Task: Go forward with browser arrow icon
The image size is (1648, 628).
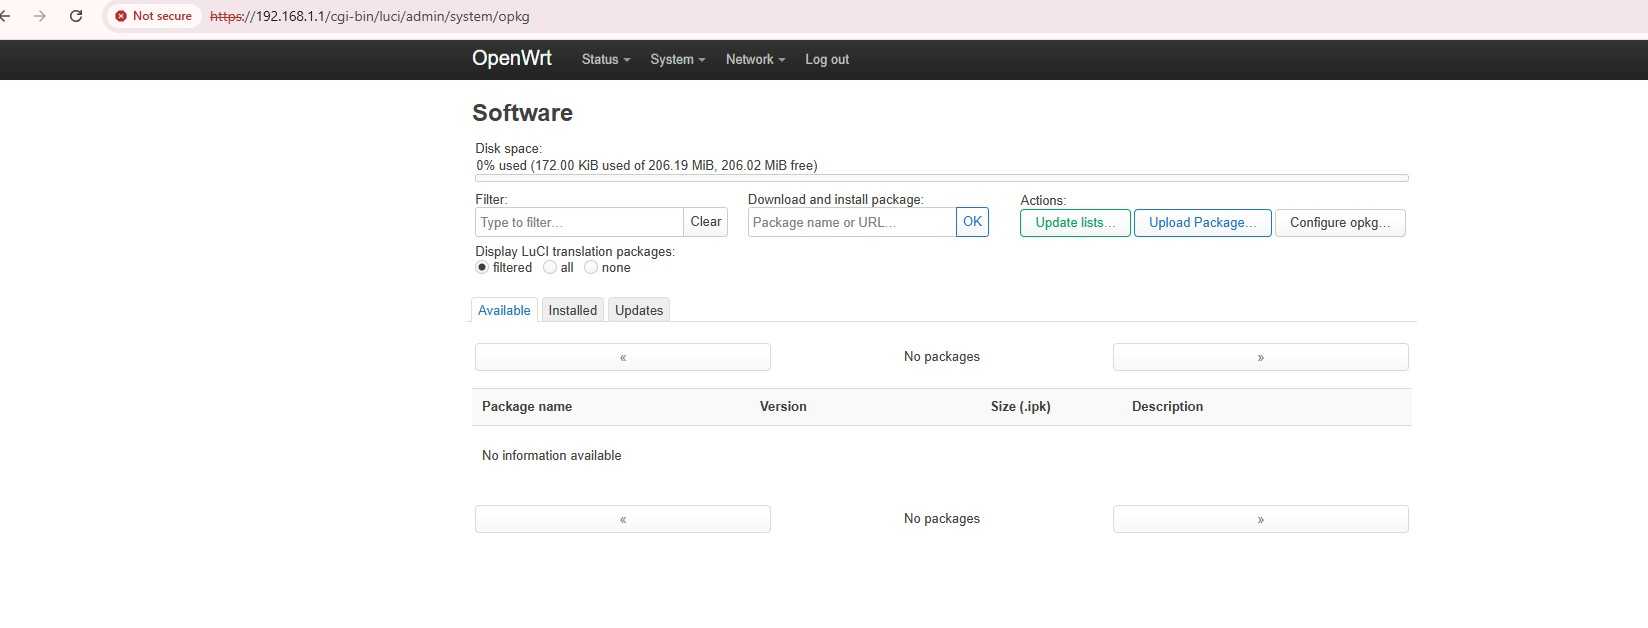Action: 39,16
